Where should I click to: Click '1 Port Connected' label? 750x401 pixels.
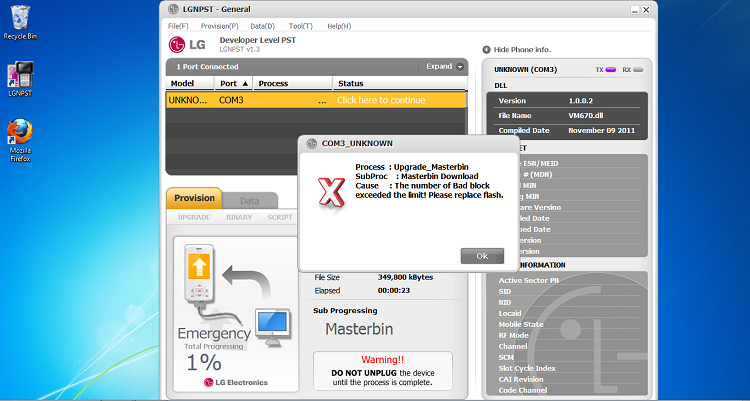tap(207, 67)
